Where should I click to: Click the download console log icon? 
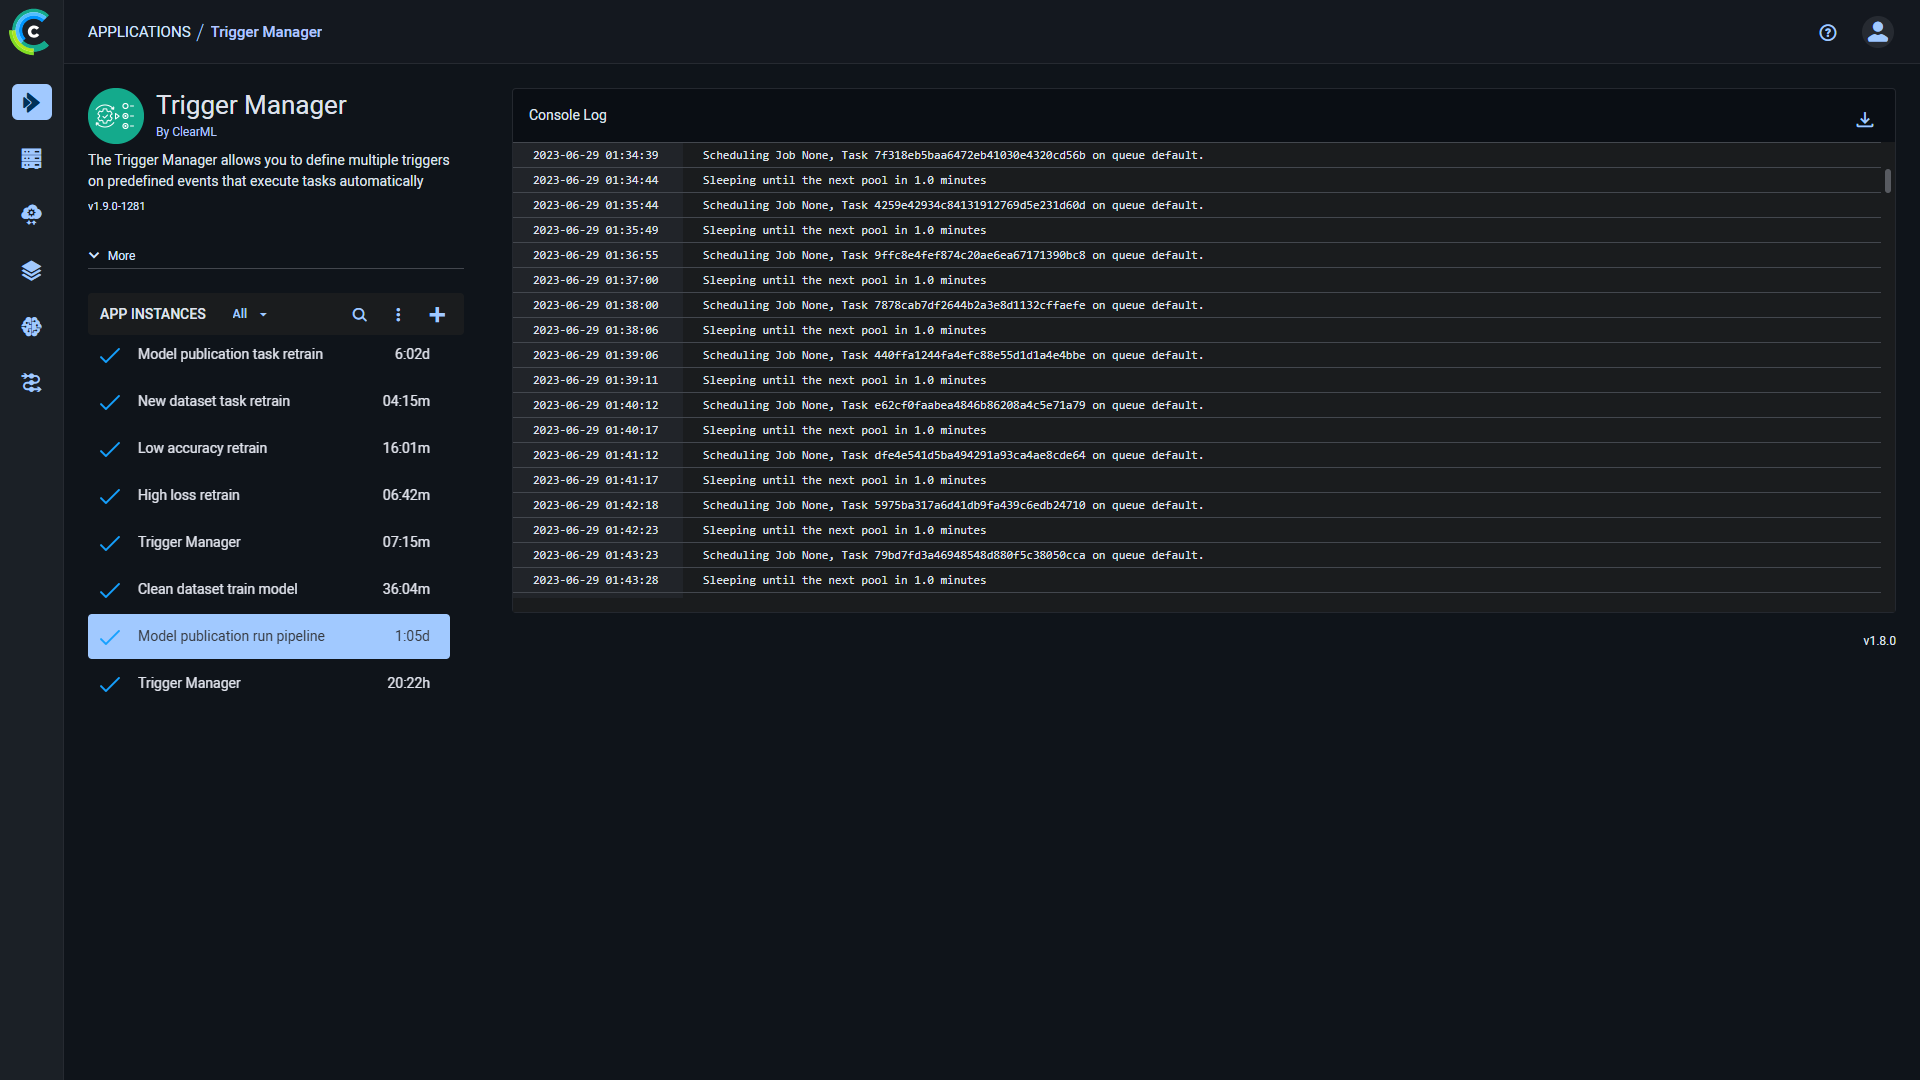click(x=1865, y=120)
